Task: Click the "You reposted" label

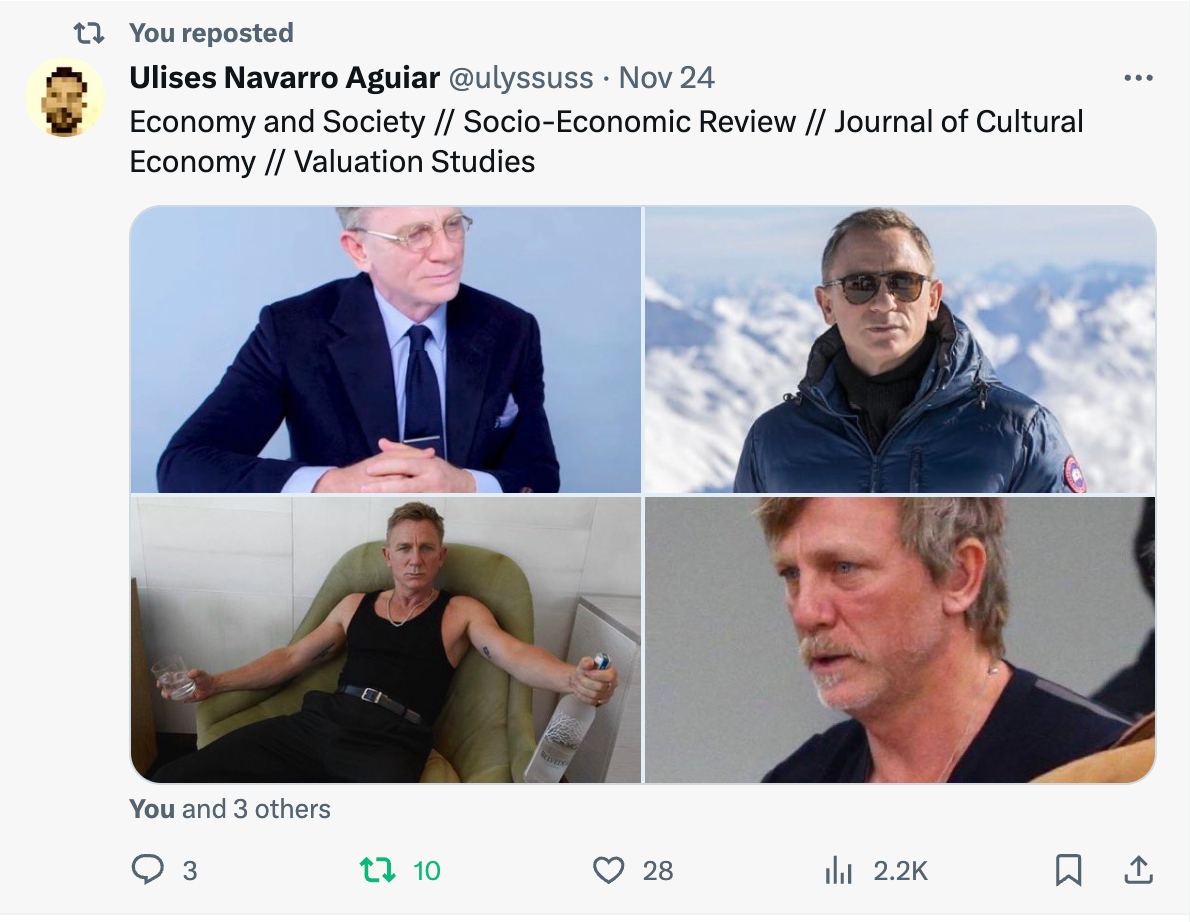Action: pos(211,33)
